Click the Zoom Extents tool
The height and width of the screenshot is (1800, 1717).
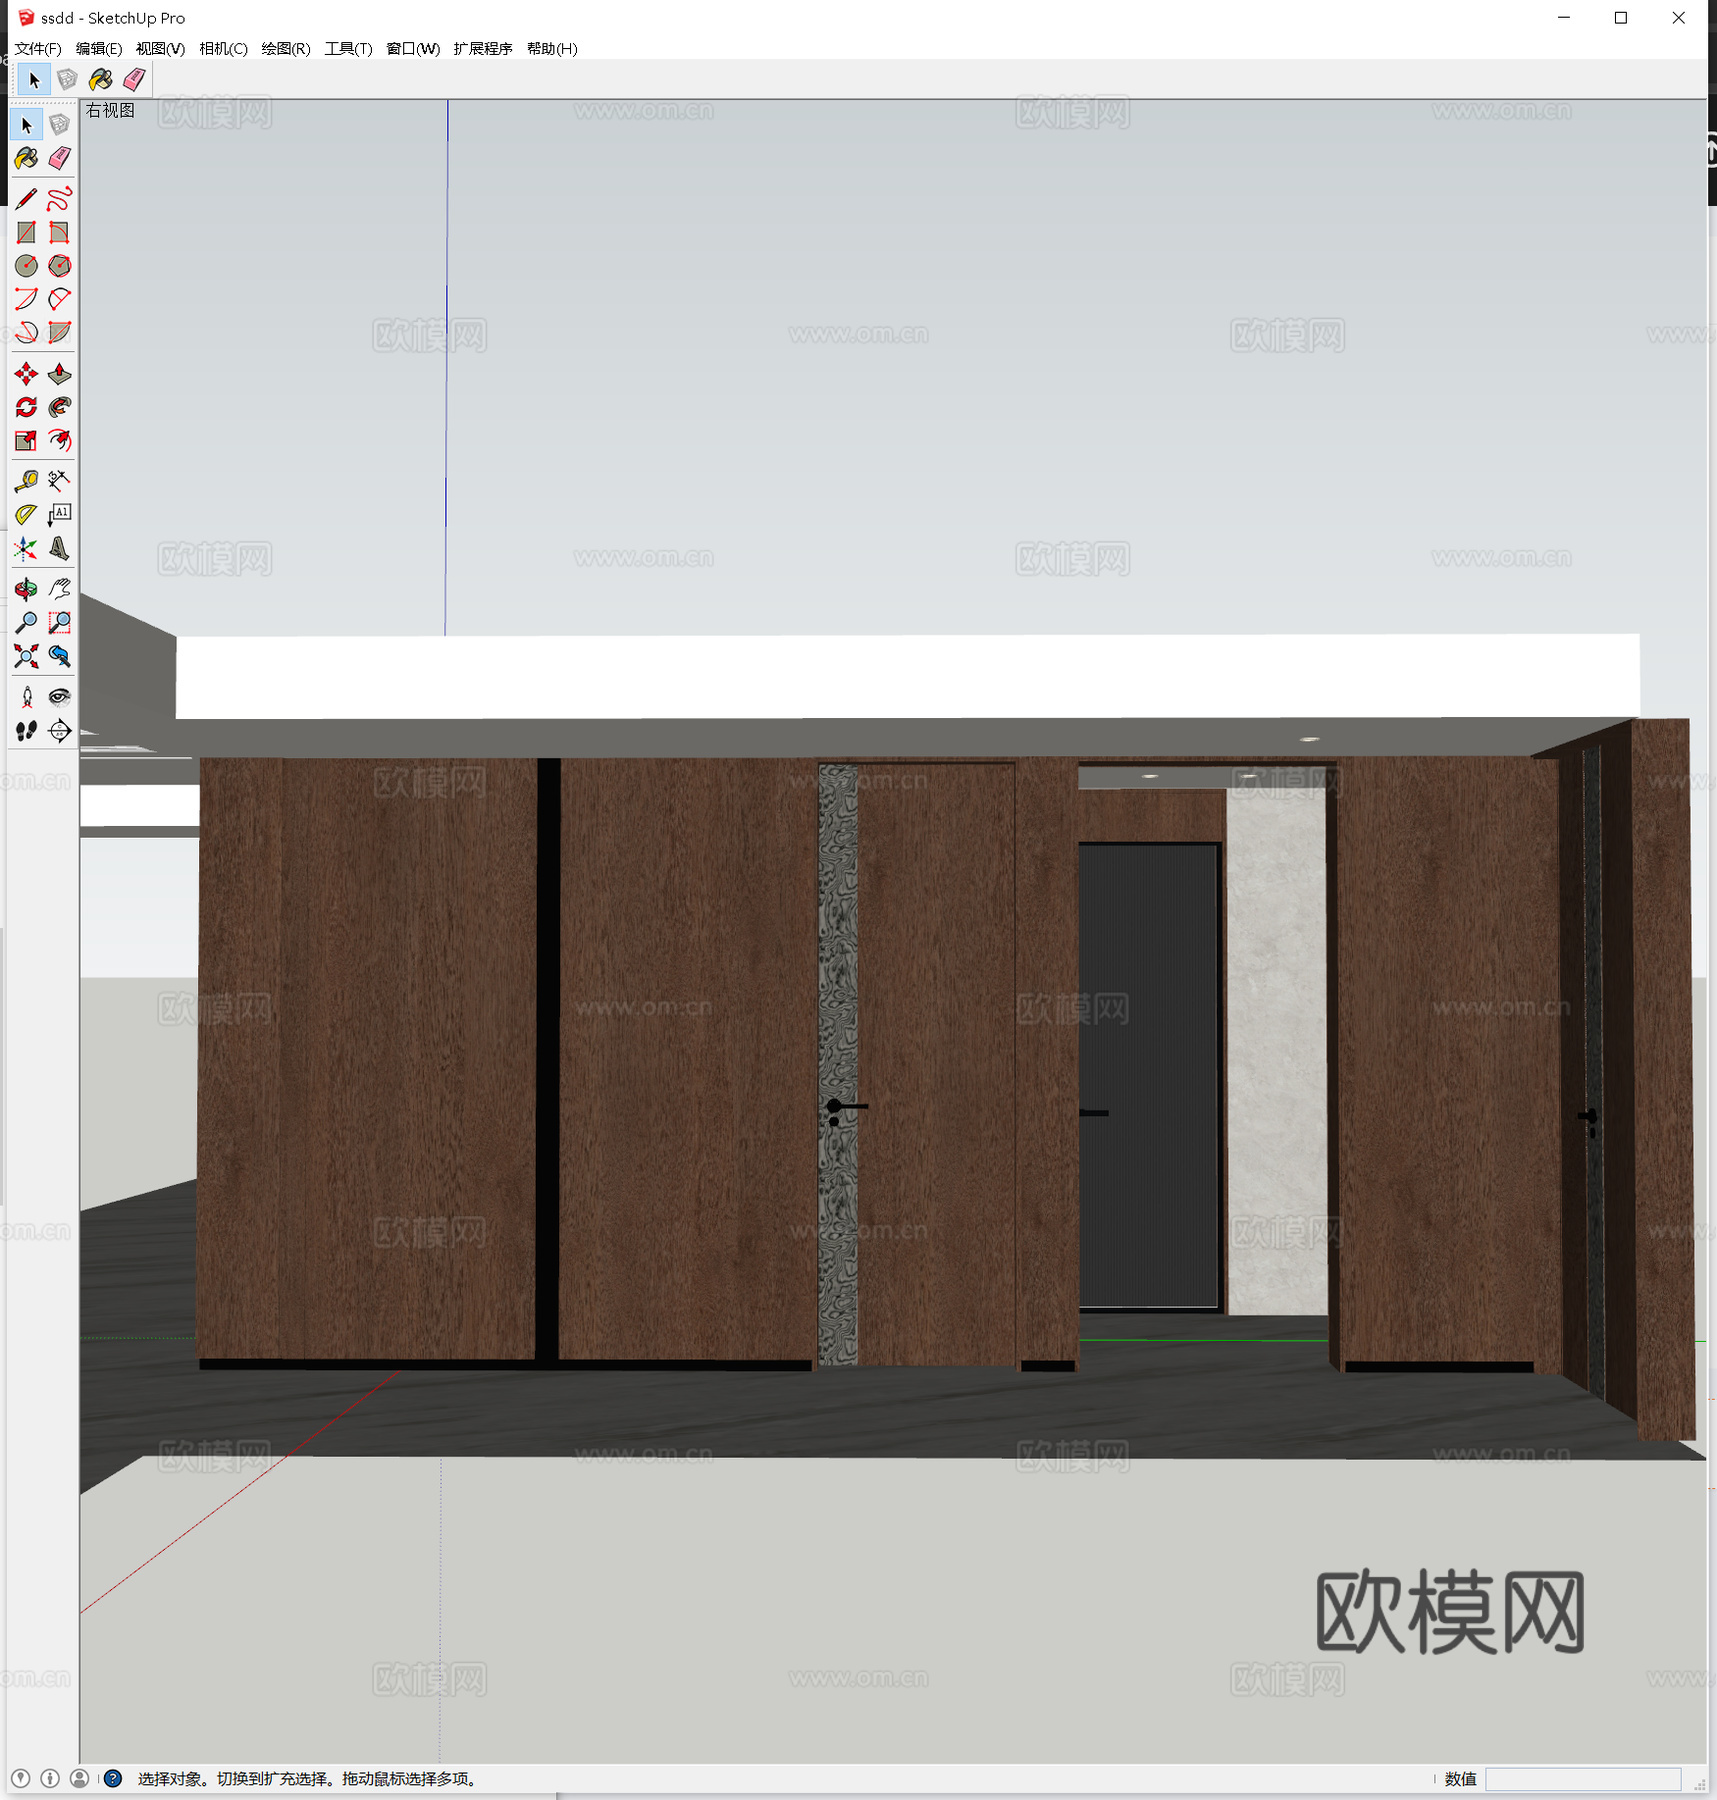[27, 656]
